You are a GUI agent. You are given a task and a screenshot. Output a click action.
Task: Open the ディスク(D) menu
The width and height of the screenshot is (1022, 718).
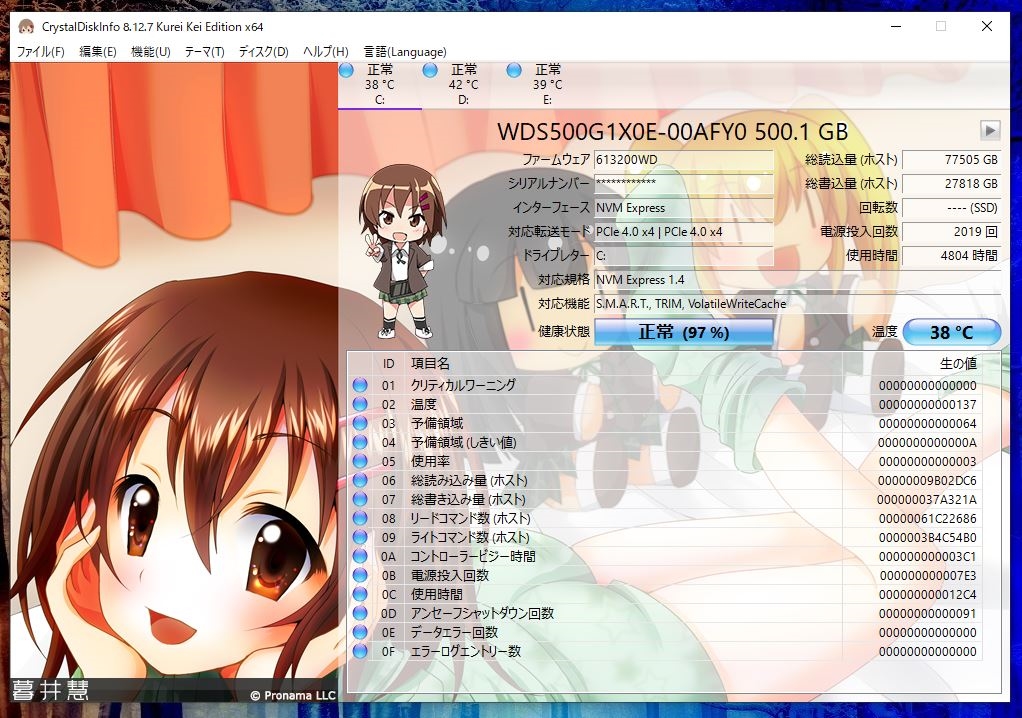263,51
